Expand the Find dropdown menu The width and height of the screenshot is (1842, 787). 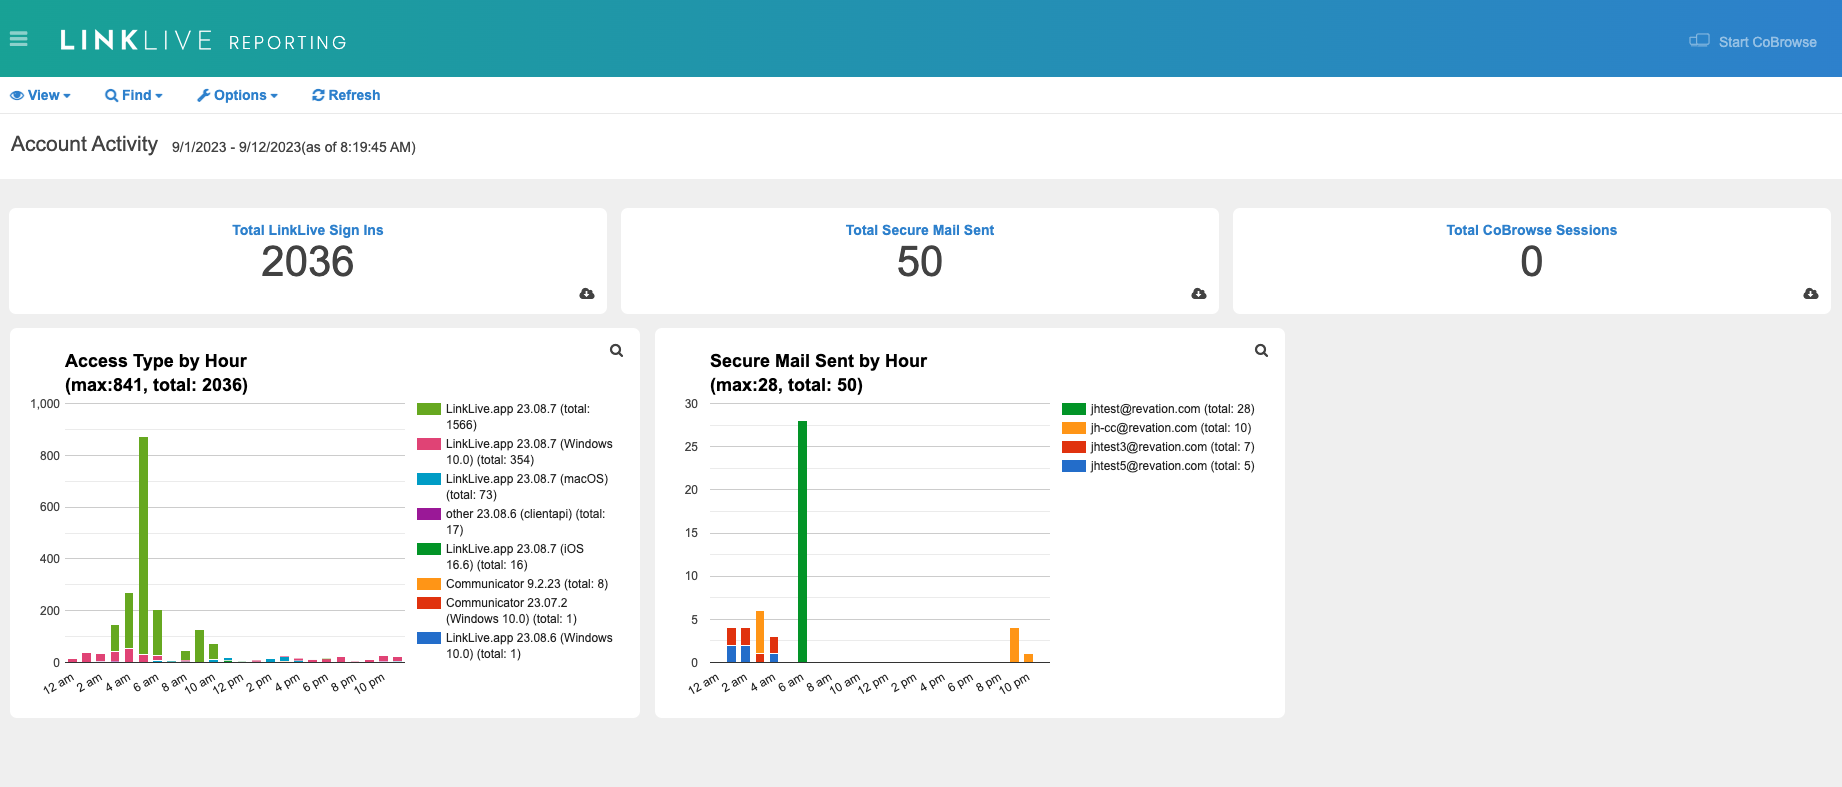pos(134,95)
